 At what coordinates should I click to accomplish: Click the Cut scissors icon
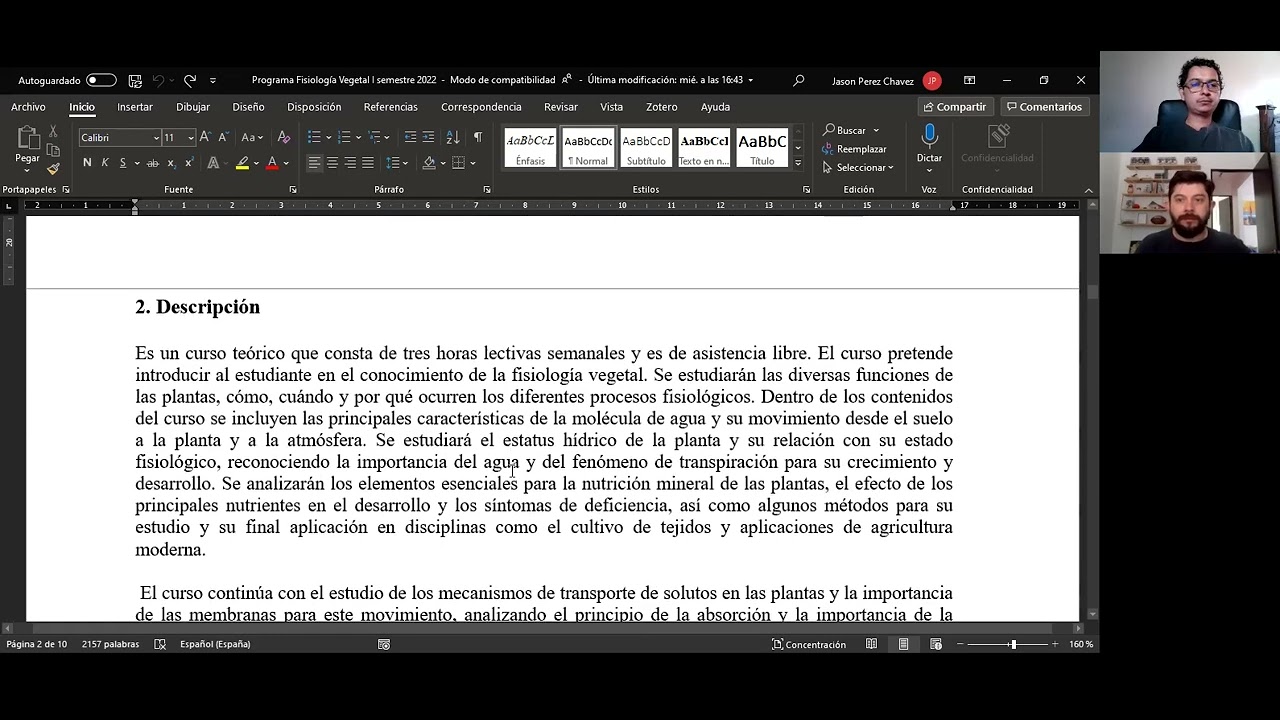(x=53, y=131)
